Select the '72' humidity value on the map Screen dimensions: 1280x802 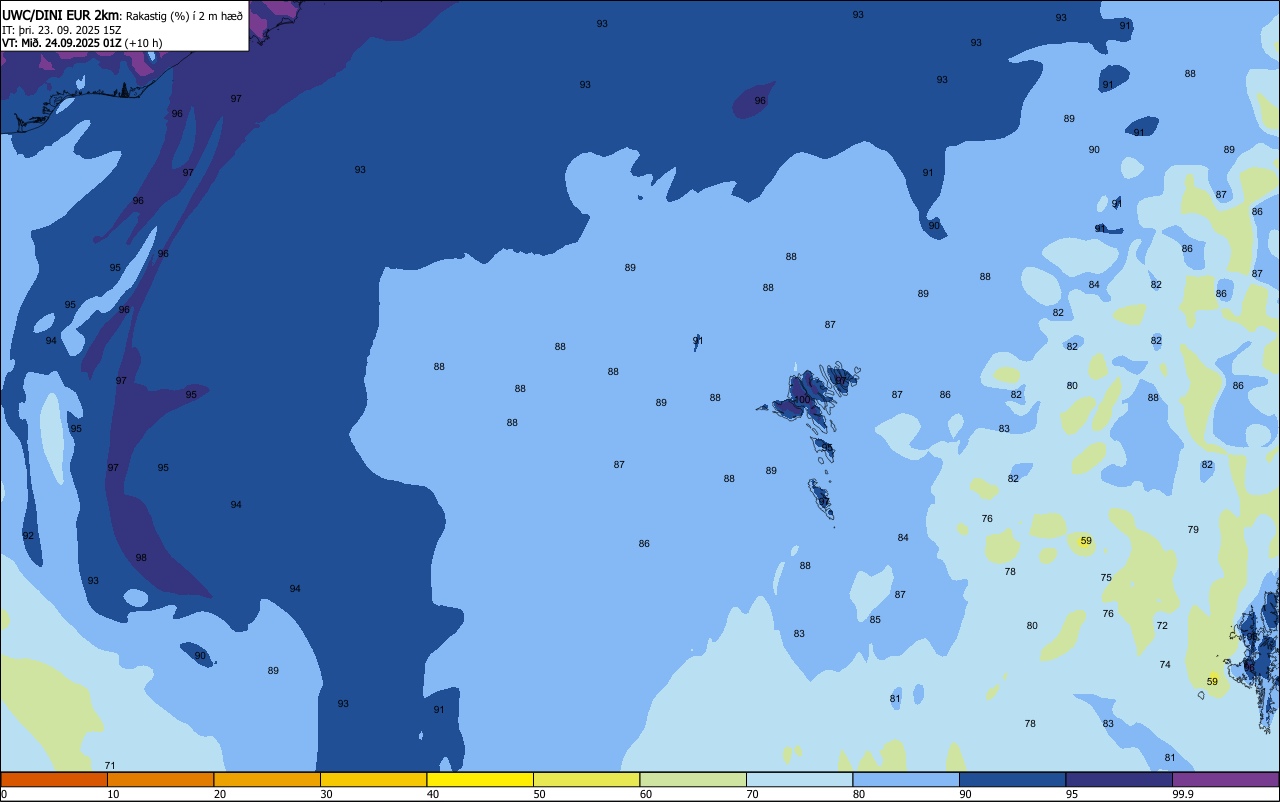[1162, 626]
